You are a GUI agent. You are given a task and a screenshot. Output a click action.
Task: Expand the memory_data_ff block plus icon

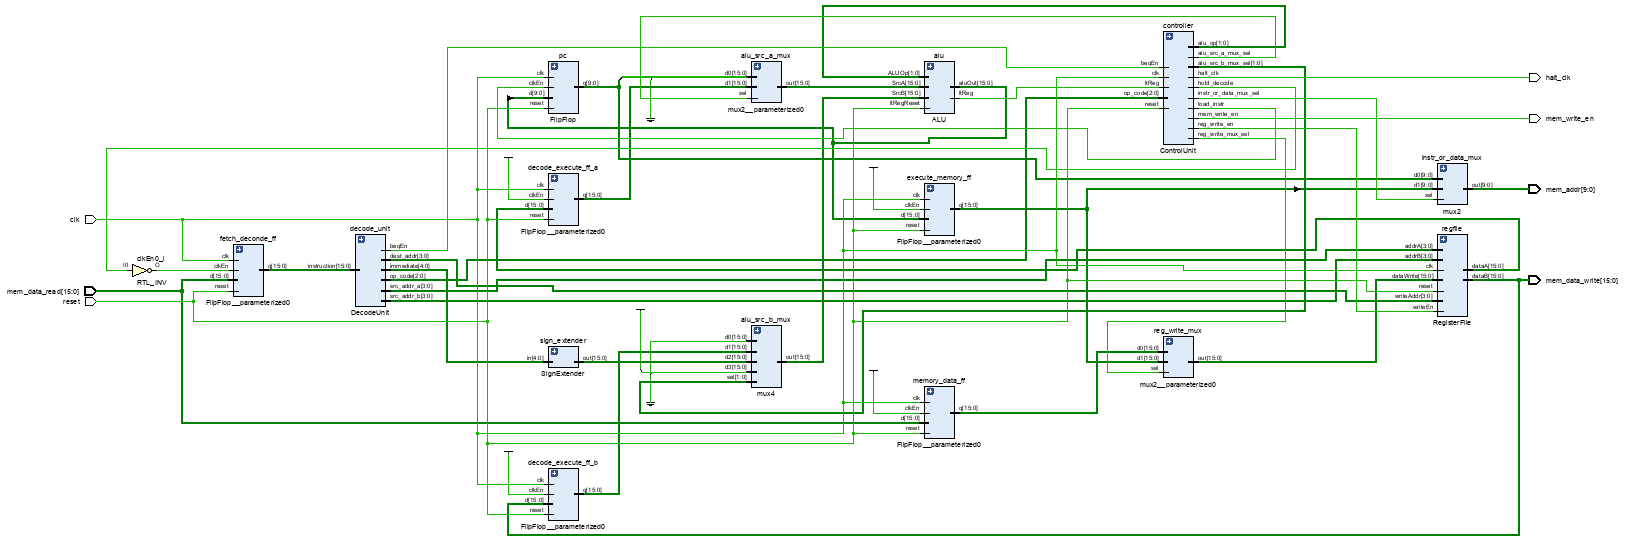pyautogui.click(x=929, y=392)
